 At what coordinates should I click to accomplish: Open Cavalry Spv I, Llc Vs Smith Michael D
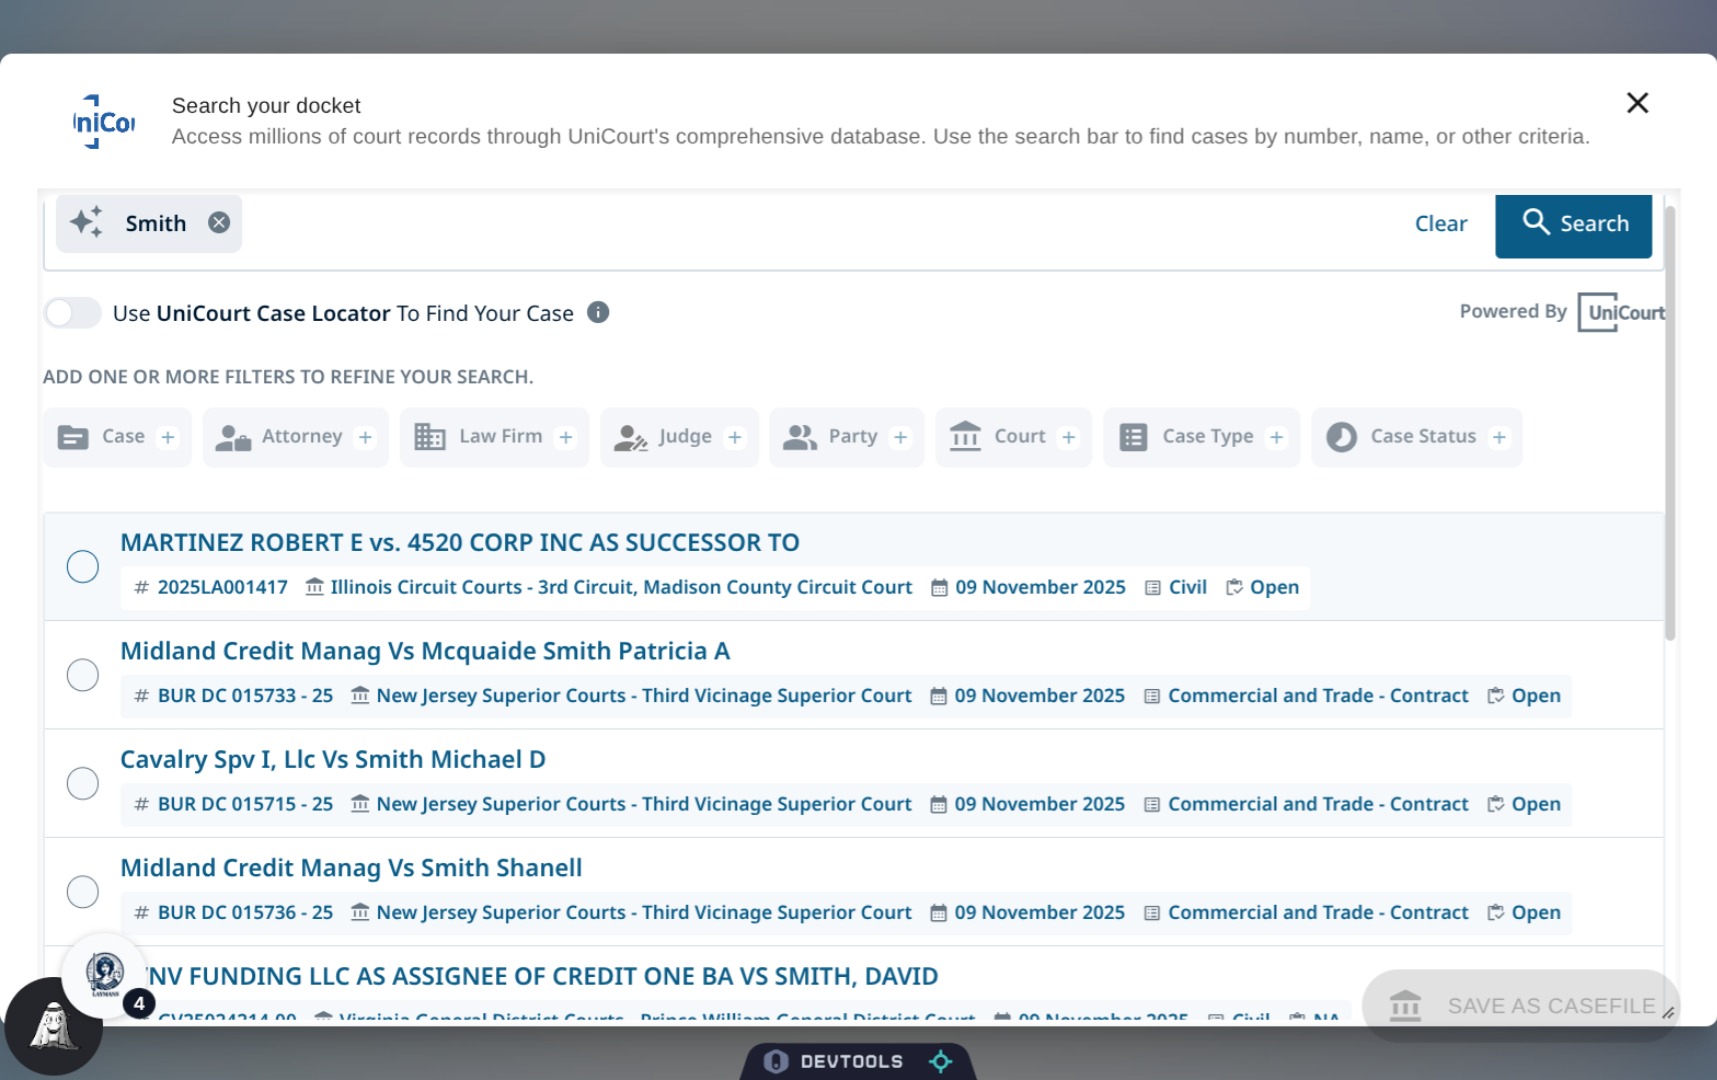point(333,760)
